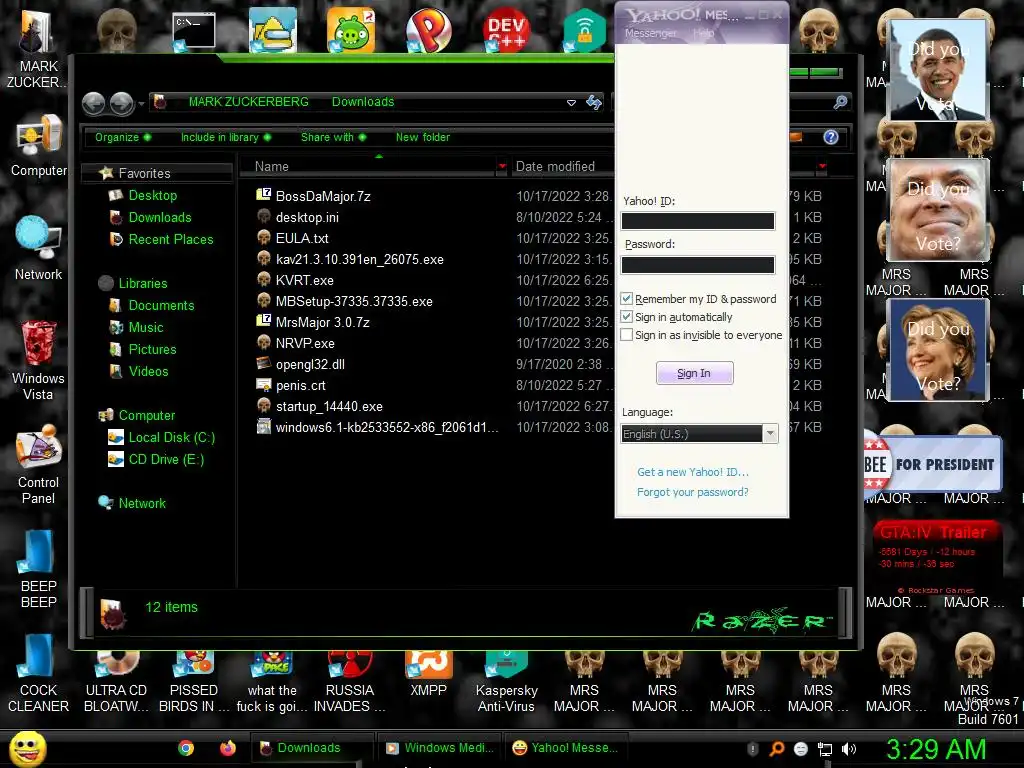This screenshot has width=1024, height=768.
Task: Click Downloads in address breadcrumb
Action: tap(363, 102)
